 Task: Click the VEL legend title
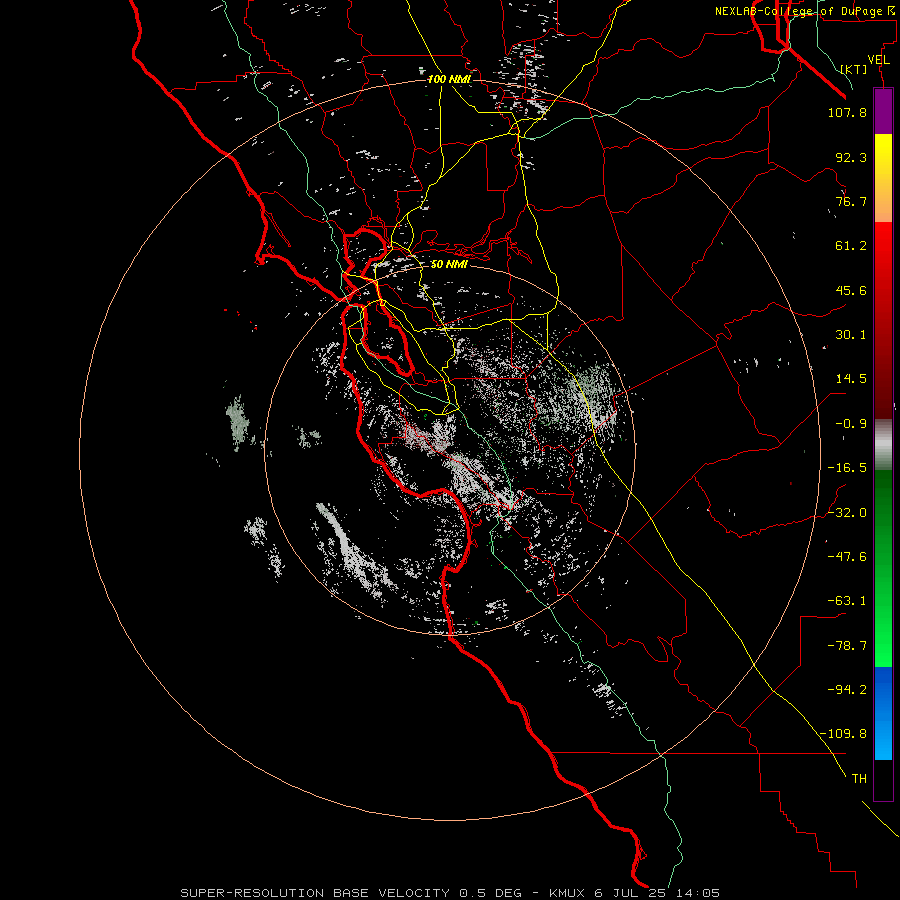point(878,59)
